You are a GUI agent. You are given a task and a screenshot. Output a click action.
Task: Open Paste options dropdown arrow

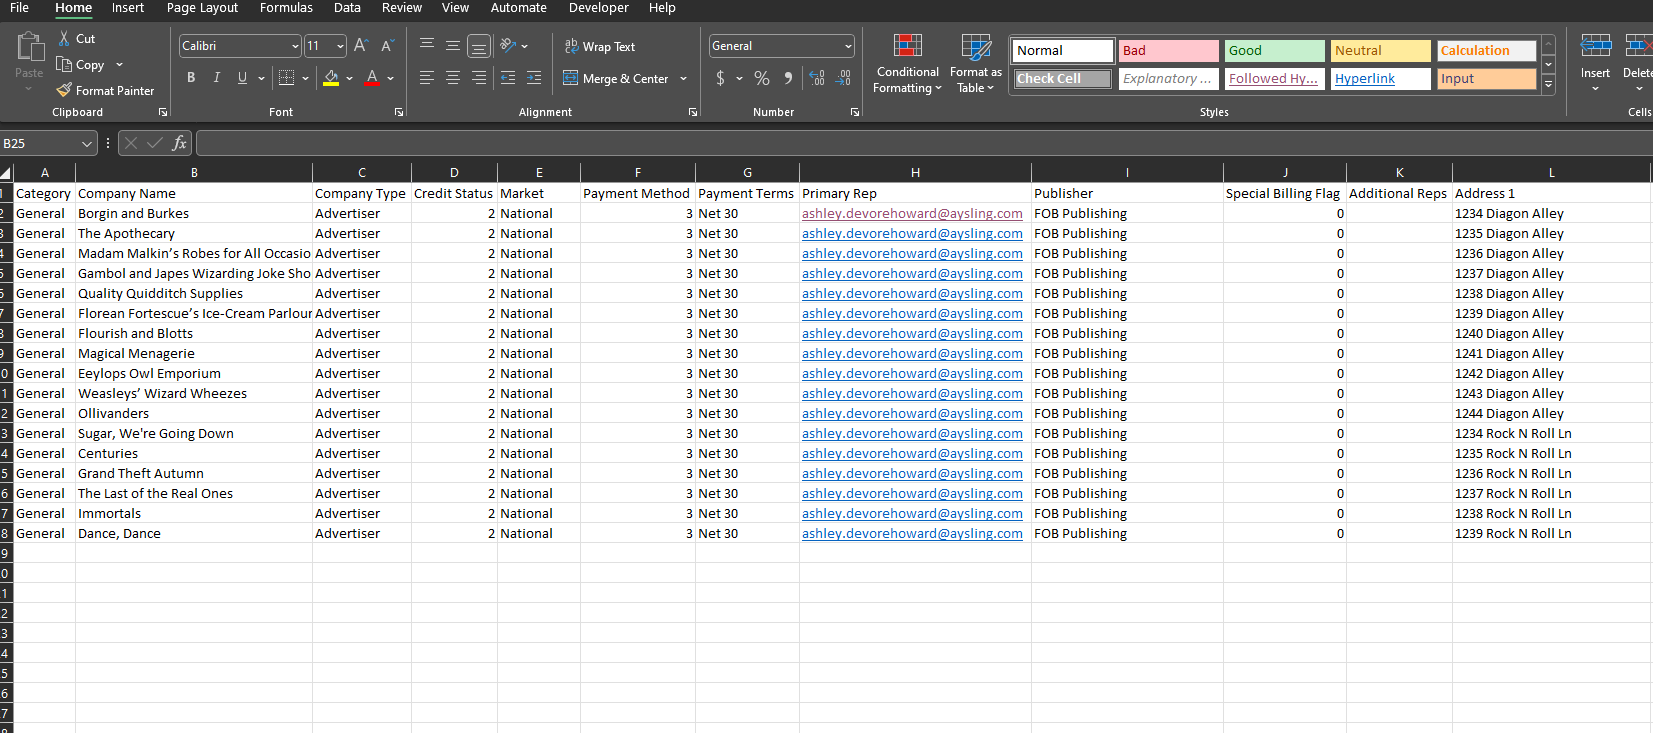pos(29,89)
